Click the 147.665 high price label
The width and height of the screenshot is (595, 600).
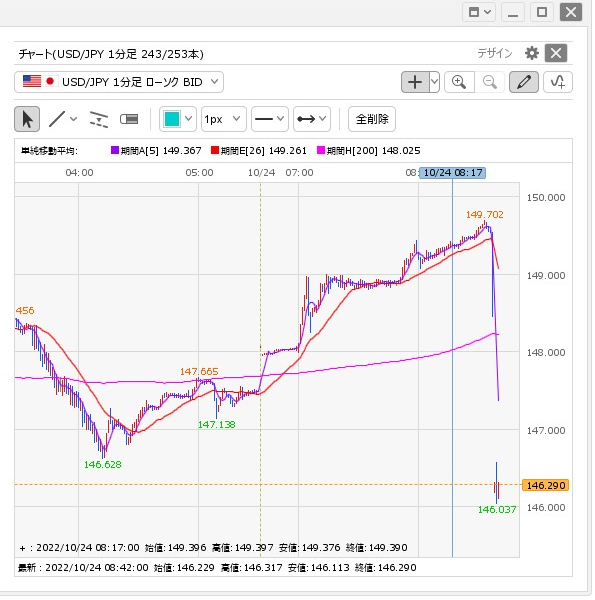tap(199, 372)
